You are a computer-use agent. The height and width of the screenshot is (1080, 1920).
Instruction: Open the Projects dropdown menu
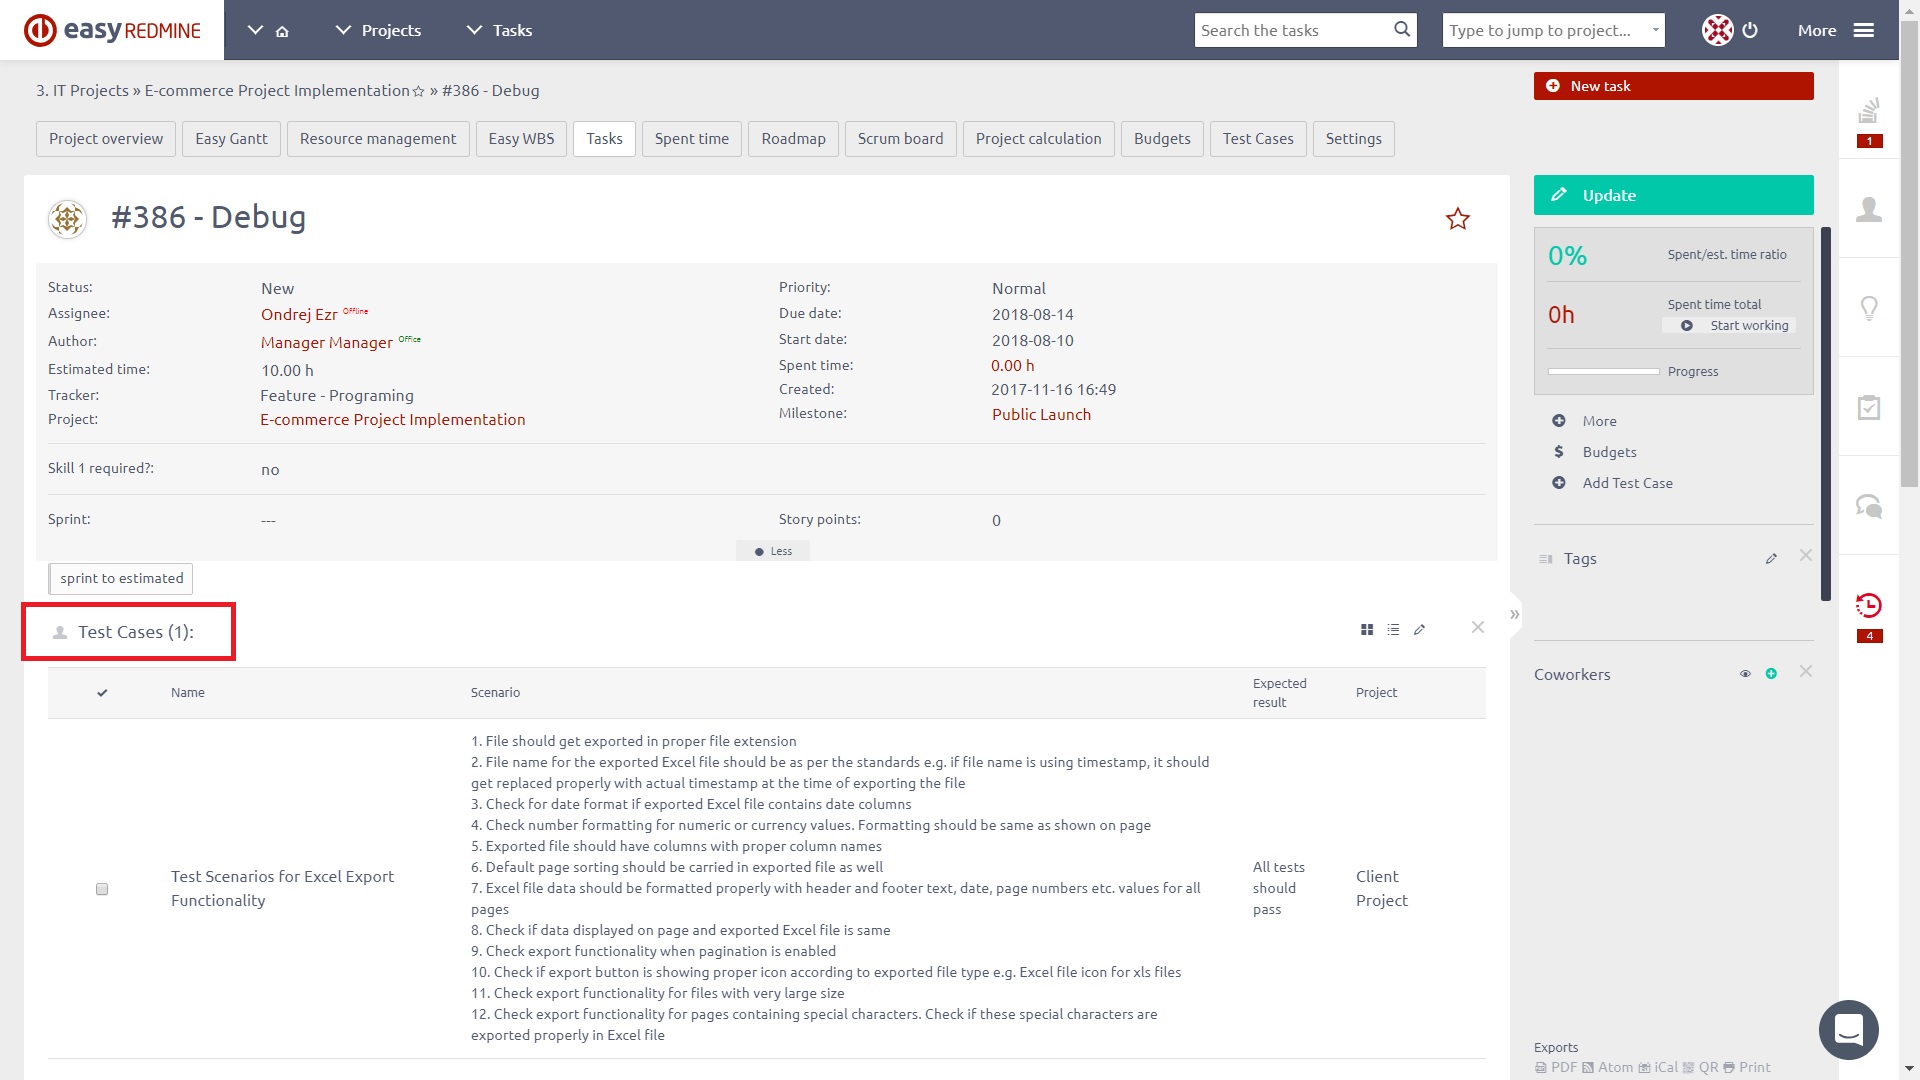click(378, 30)
